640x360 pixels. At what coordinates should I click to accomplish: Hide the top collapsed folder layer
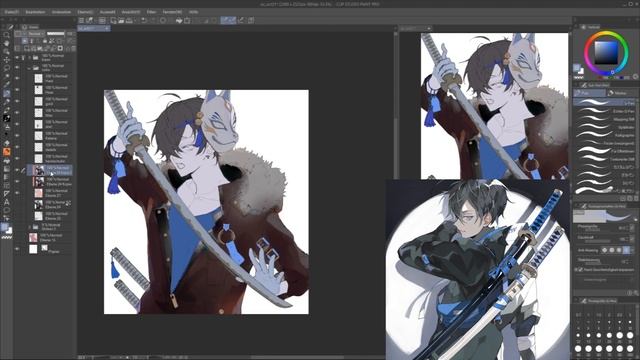(x=17, y=58)
